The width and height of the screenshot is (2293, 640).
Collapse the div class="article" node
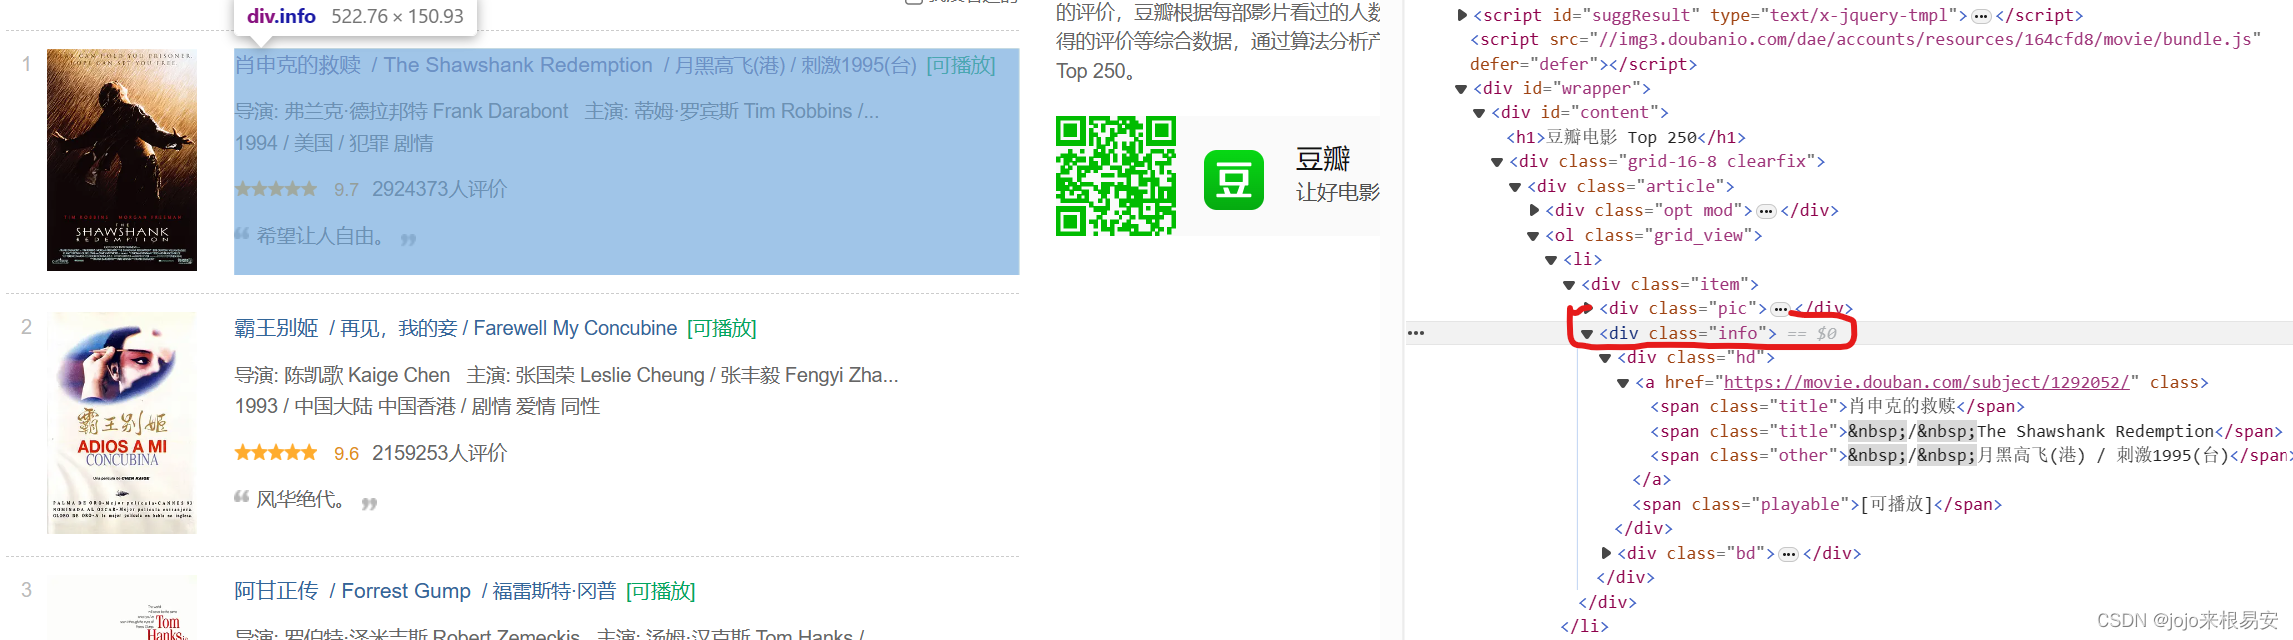point(1515,187)
